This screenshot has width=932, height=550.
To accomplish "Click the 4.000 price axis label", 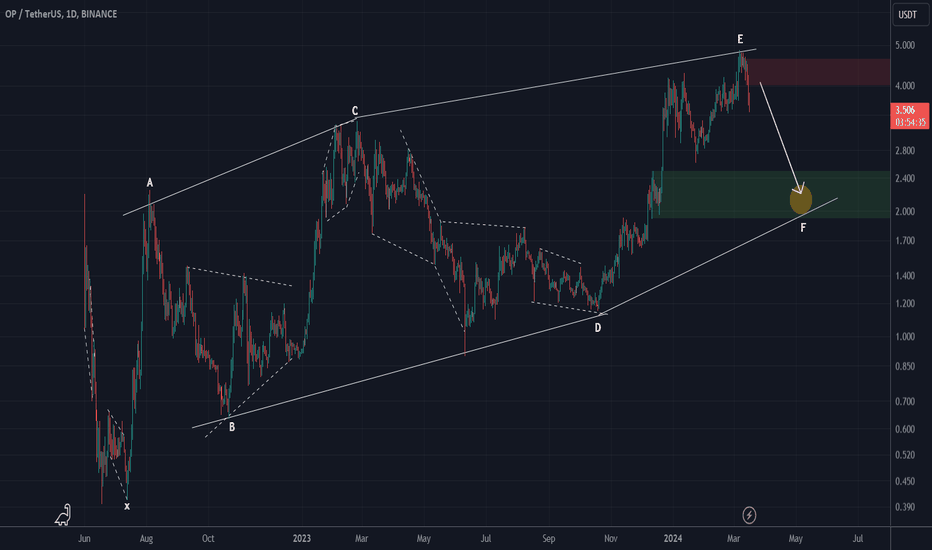I will (905, 86).
